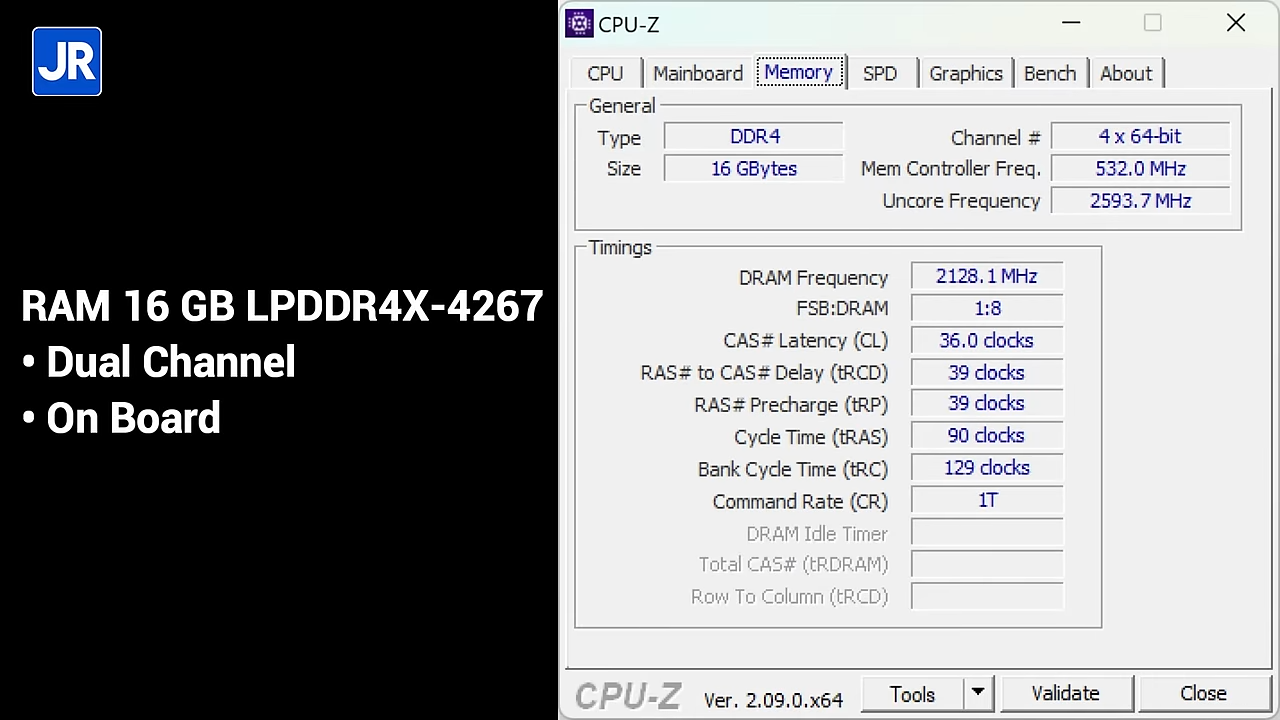Click the CAS# Latency value field

[x=986, y=341]
